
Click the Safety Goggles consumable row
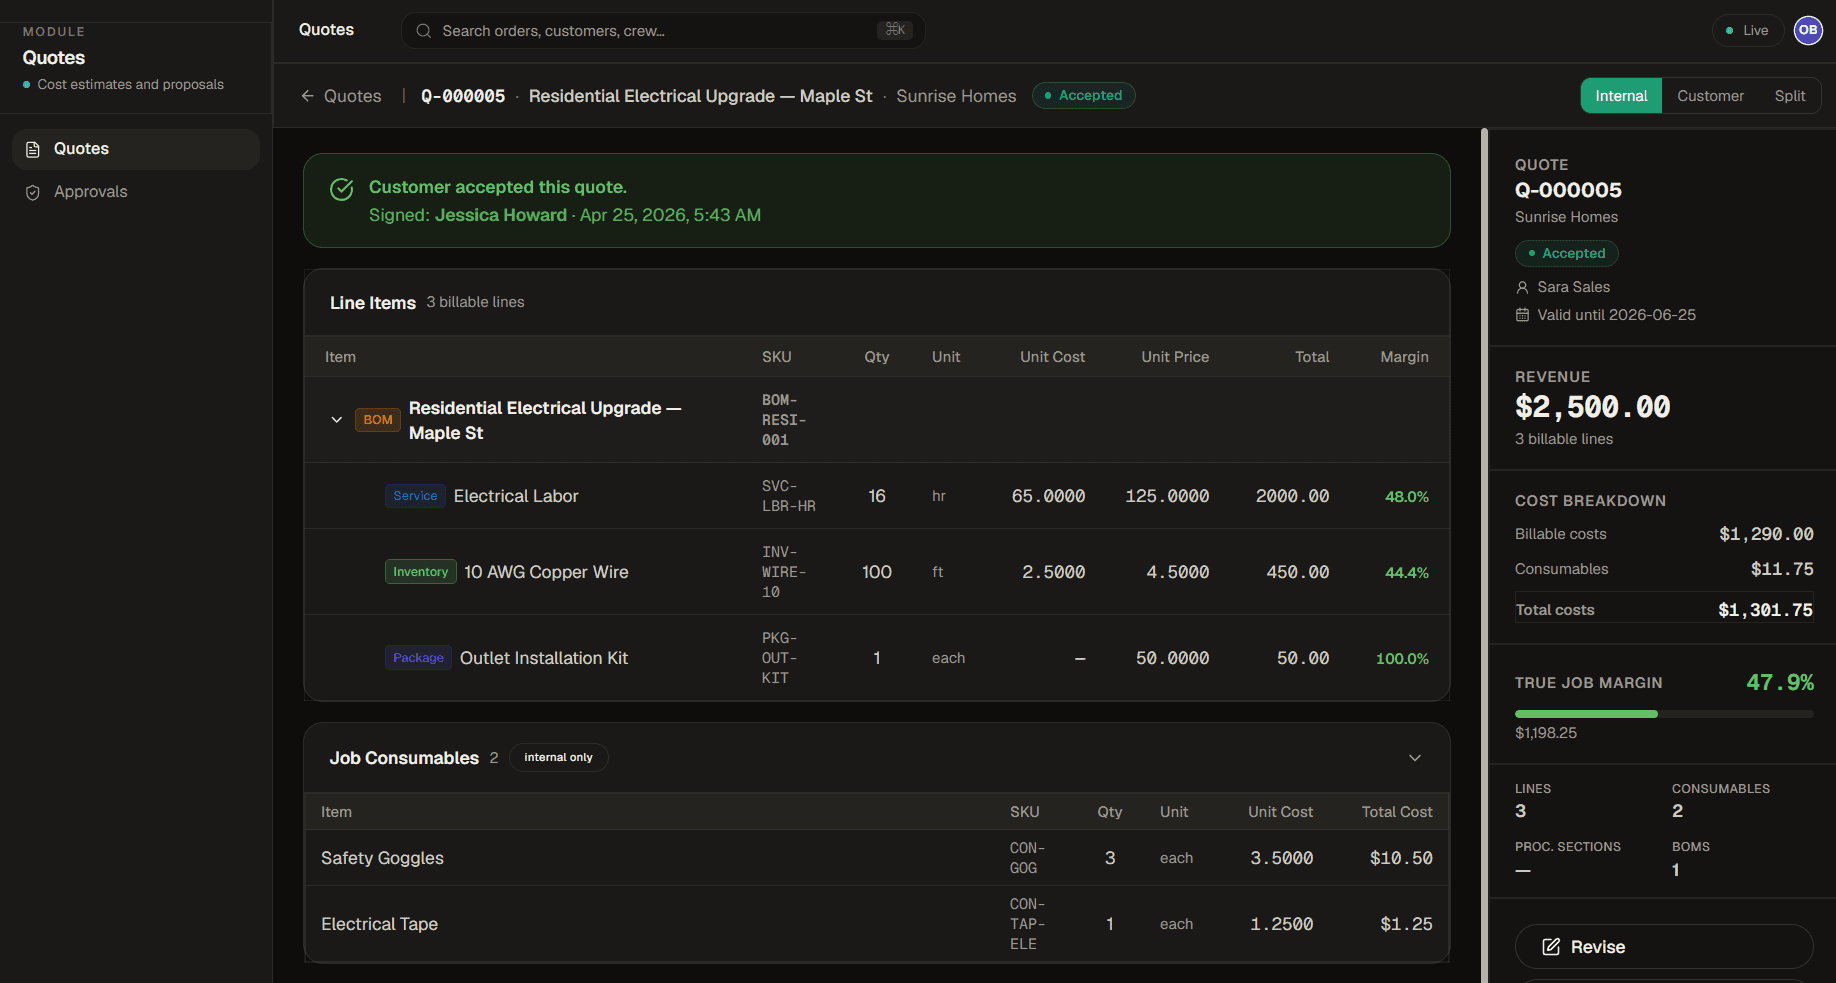[877, 858]
